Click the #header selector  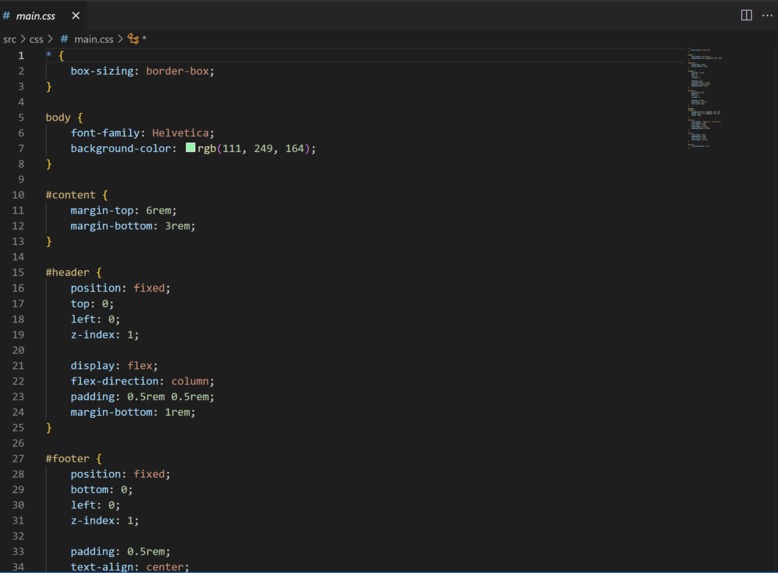67,272
